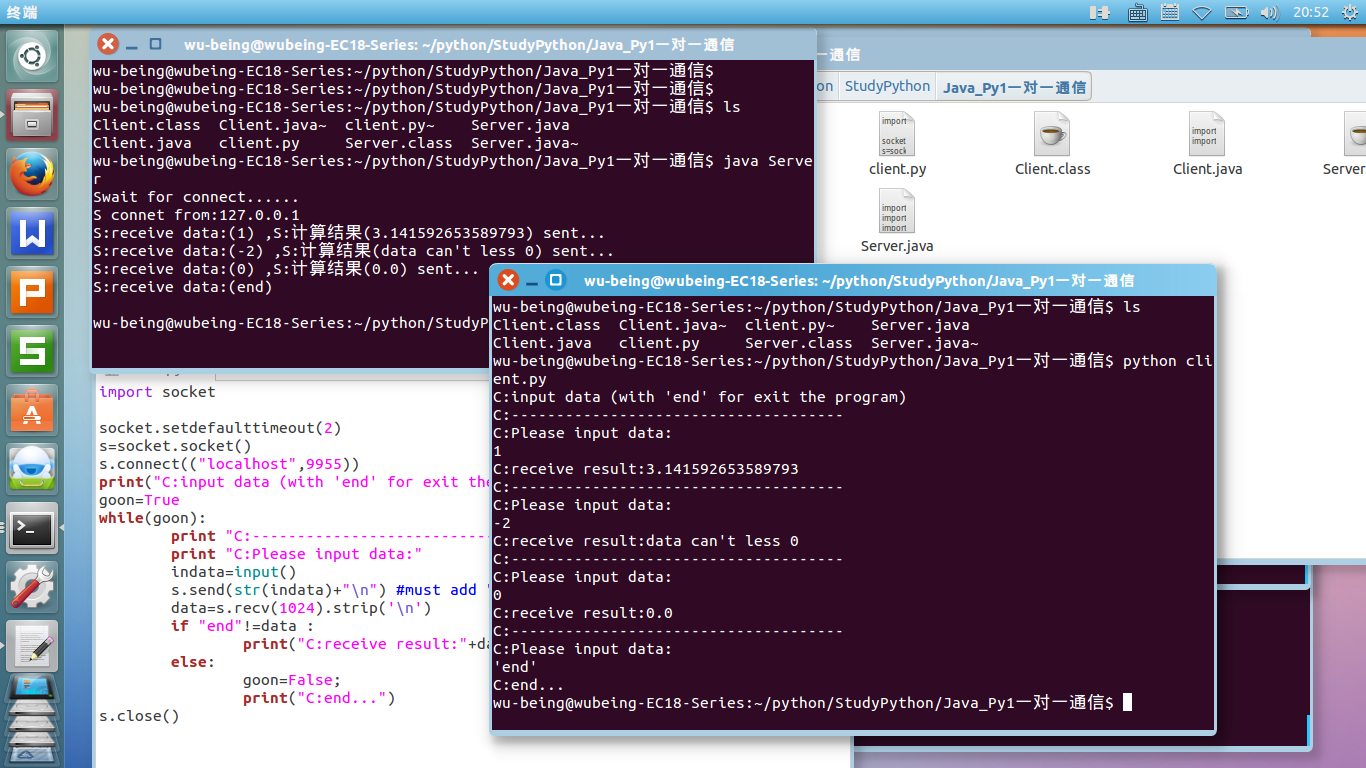Open Ubuntu Software Center launcher icon
This screenshot has width=1366, height=768.
pos(32,411)
